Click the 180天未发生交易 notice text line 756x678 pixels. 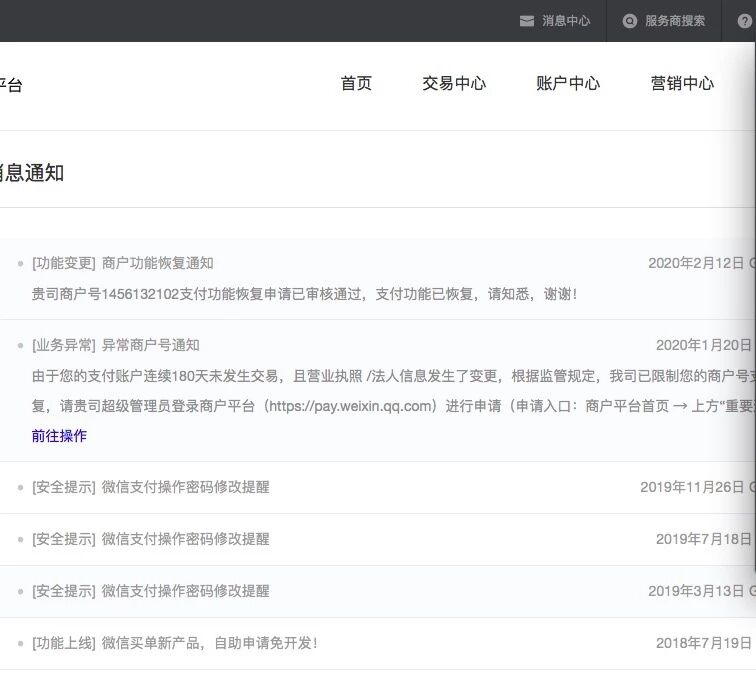(x=393, y=376)
